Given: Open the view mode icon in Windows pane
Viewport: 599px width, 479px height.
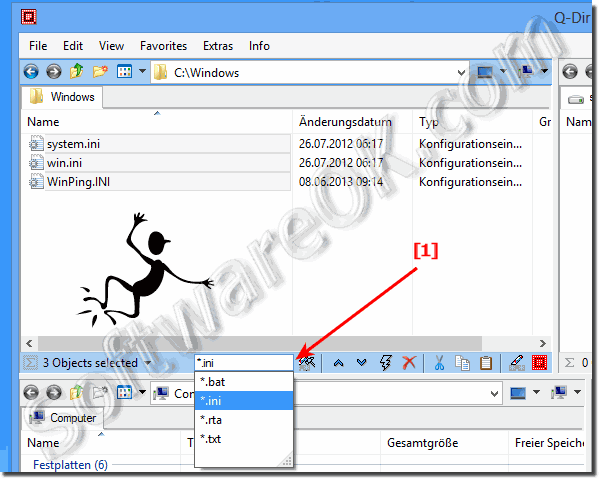Looking at the screenshot, I should pyautogui.click(x=124, y=71).
